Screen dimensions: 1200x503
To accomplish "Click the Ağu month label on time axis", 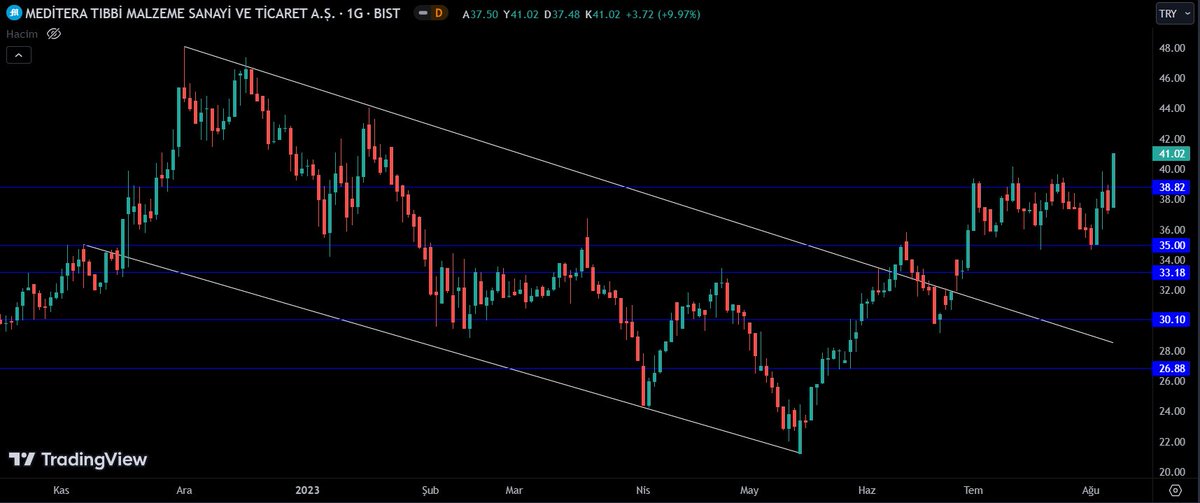I will [x=1091, y=491].
